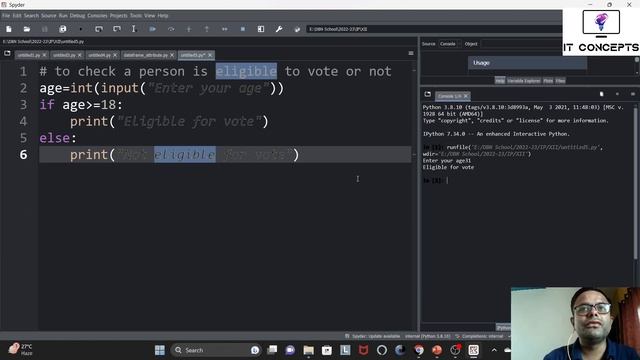Step out of function in debugger
The height and width of the screenshot is (360, 640).
point(207,29)
